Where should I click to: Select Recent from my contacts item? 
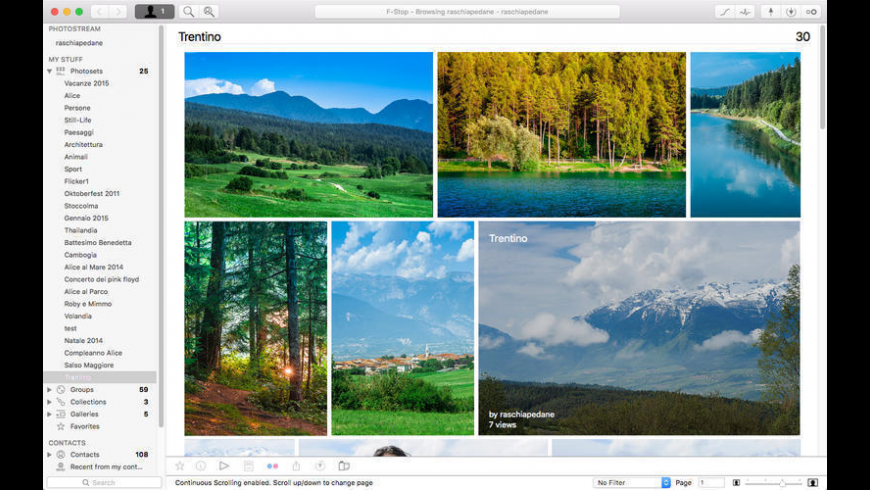click(106, 467)
